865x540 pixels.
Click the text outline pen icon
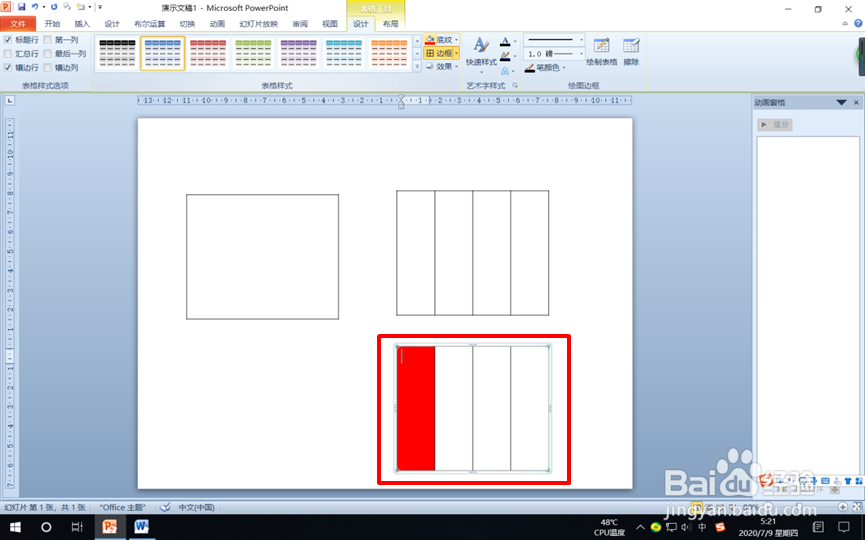tap(505, 56)
